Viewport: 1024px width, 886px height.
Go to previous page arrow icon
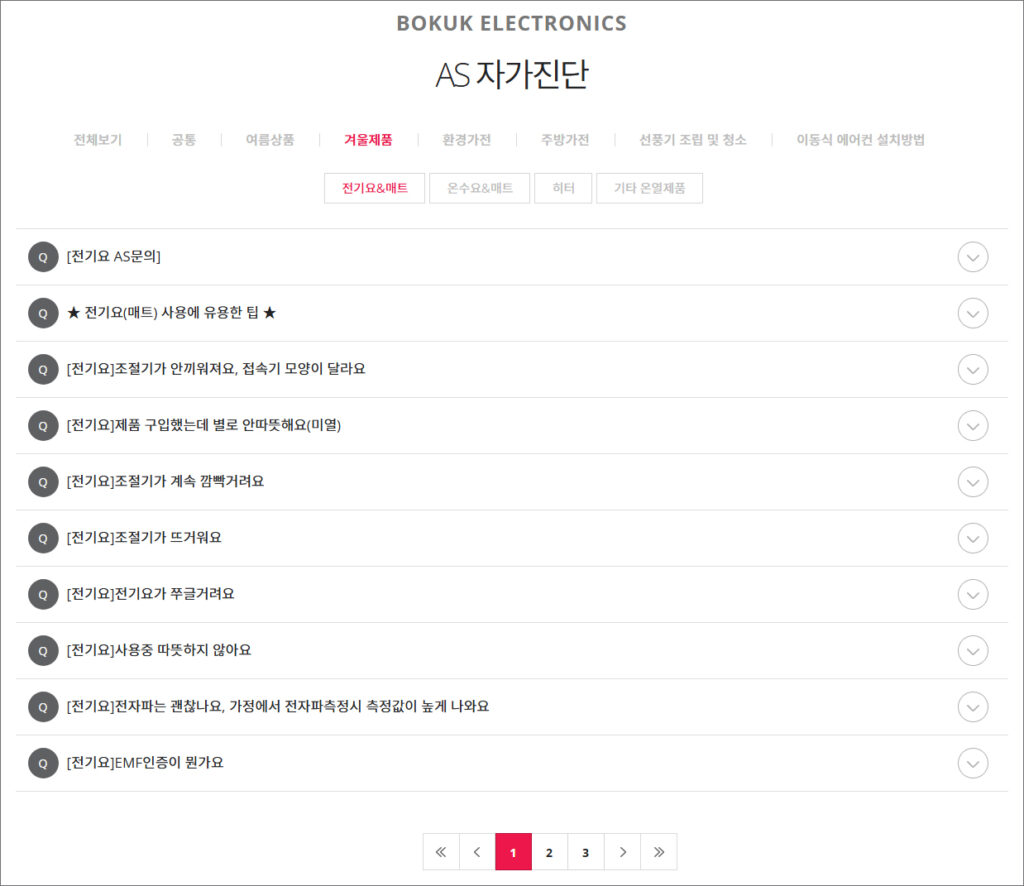(x=477, y=852)
